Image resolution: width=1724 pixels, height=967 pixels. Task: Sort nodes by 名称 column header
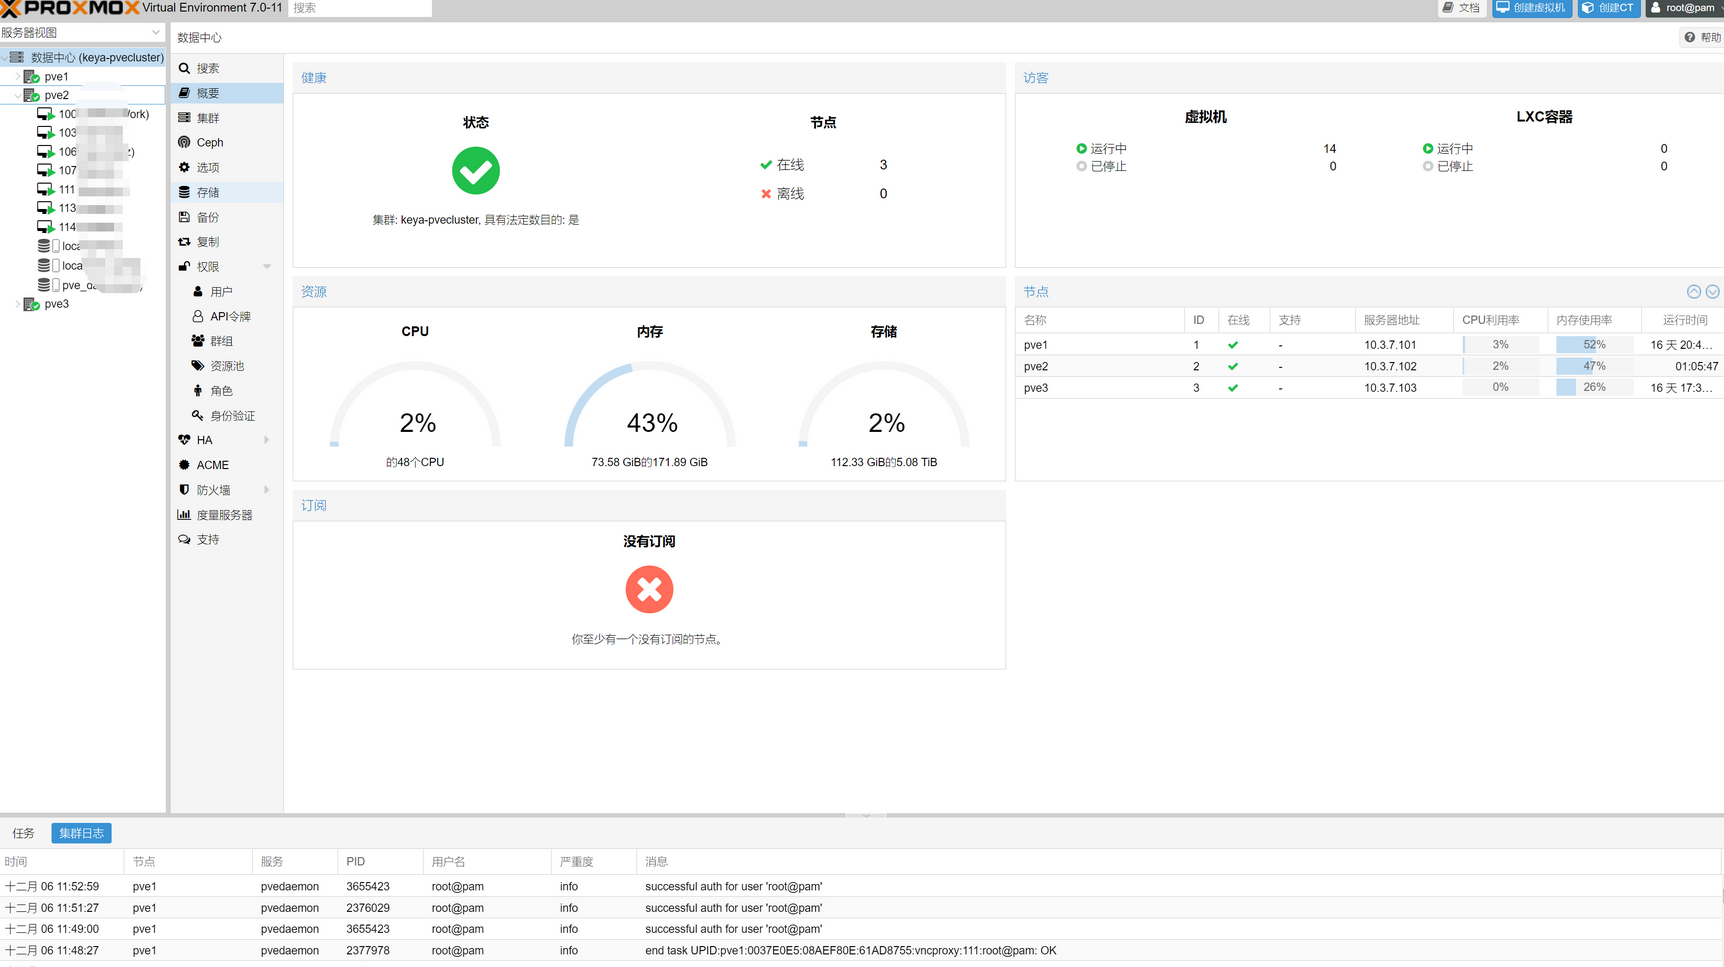click(1100, 321)
